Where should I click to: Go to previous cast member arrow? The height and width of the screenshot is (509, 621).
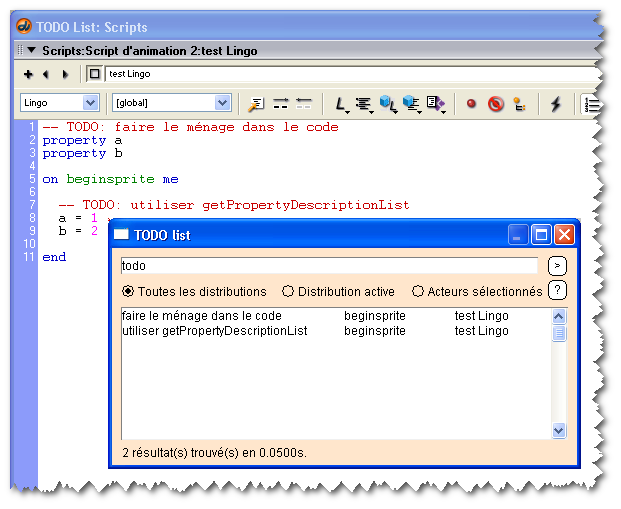(46, 74)
